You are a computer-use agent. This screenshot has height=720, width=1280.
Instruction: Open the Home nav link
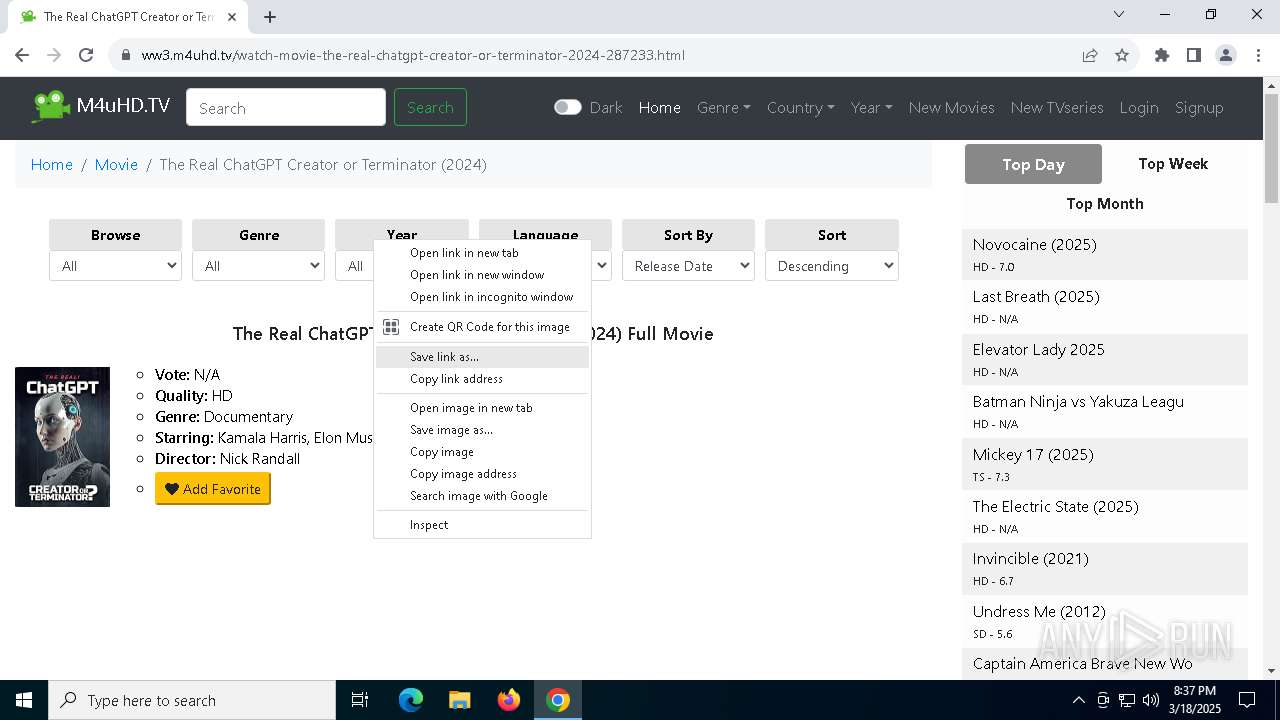[660, 107]
